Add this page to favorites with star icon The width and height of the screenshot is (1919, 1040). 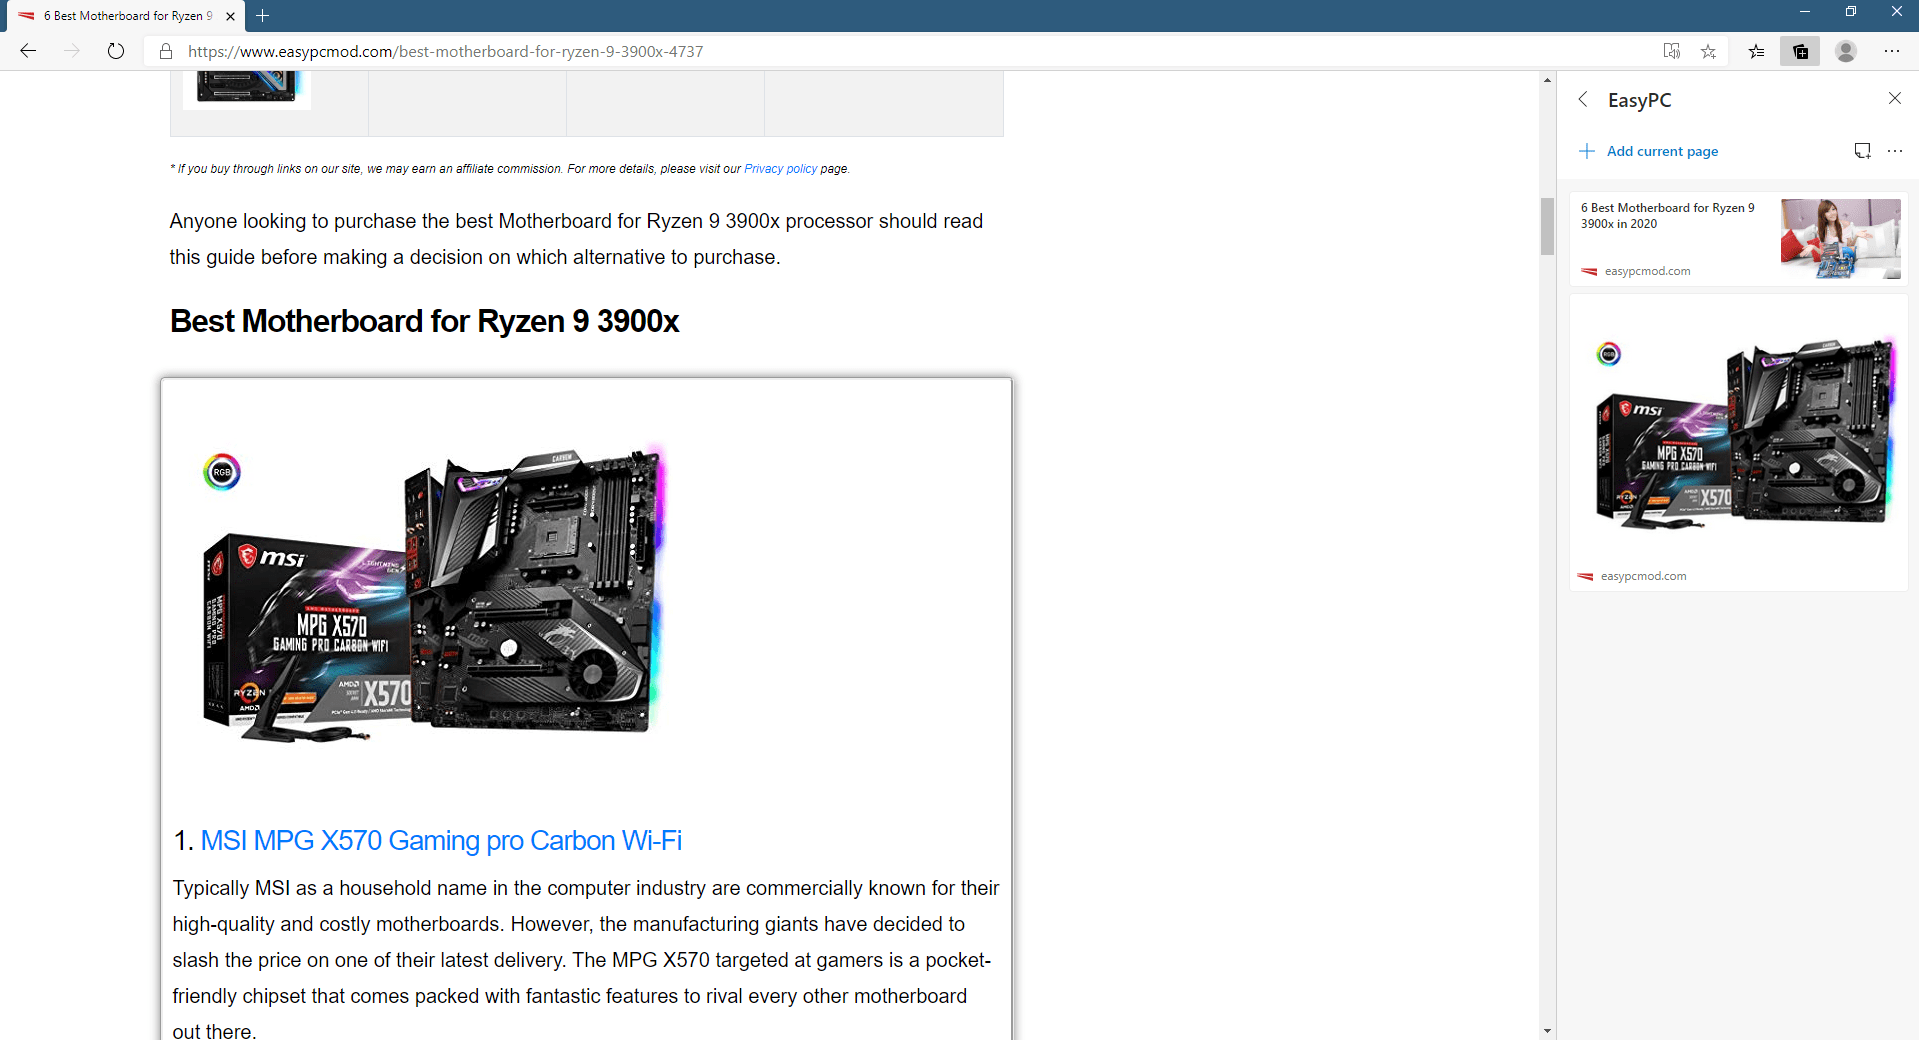click(1708, 51)
